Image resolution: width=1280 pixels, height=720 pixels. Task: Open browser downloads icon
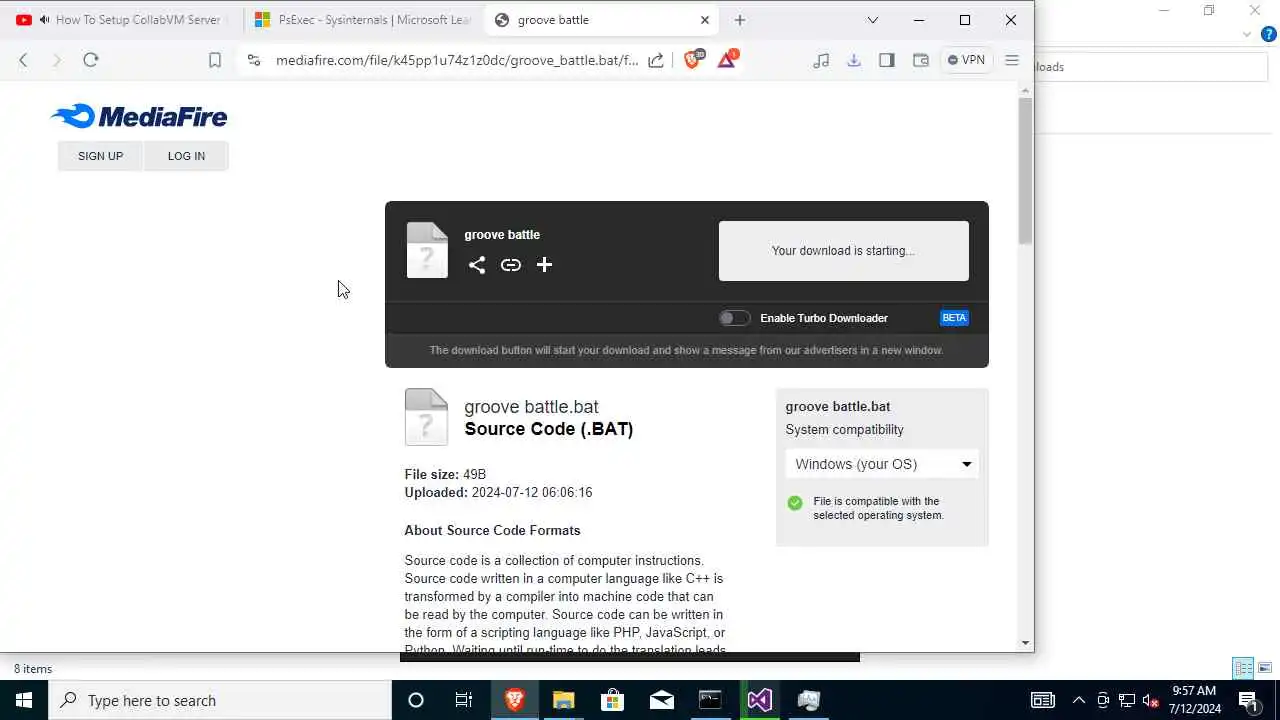click(854, 60)
